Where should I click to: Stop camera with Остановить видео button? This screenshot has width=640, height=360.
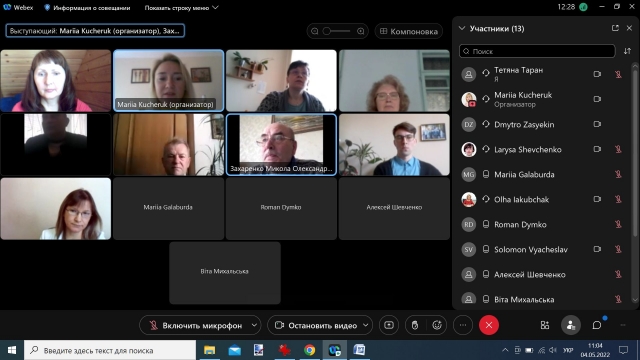pos(316,325)
